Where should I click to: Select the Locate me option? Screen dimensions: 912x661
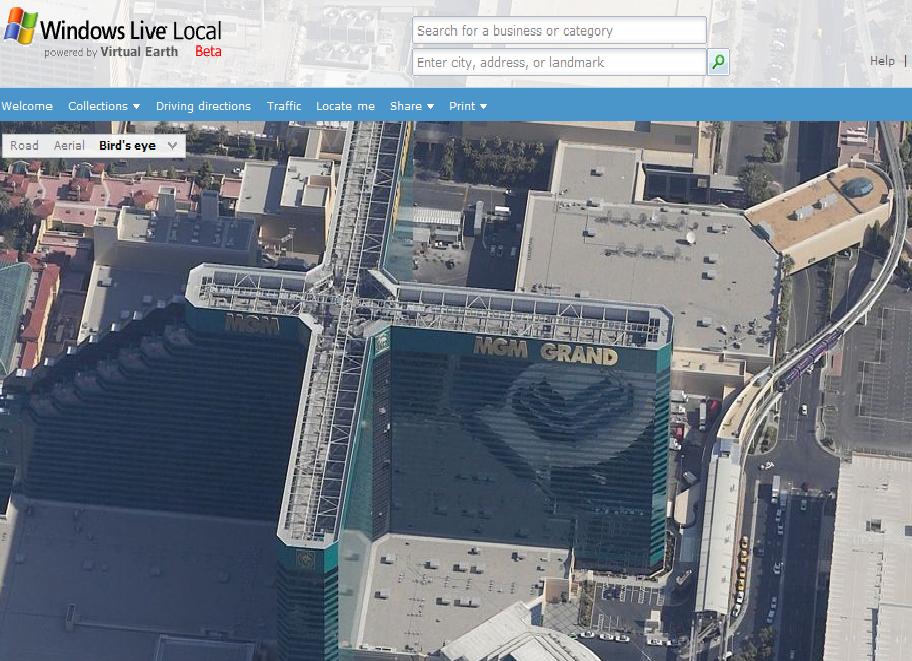pos(345,106)
